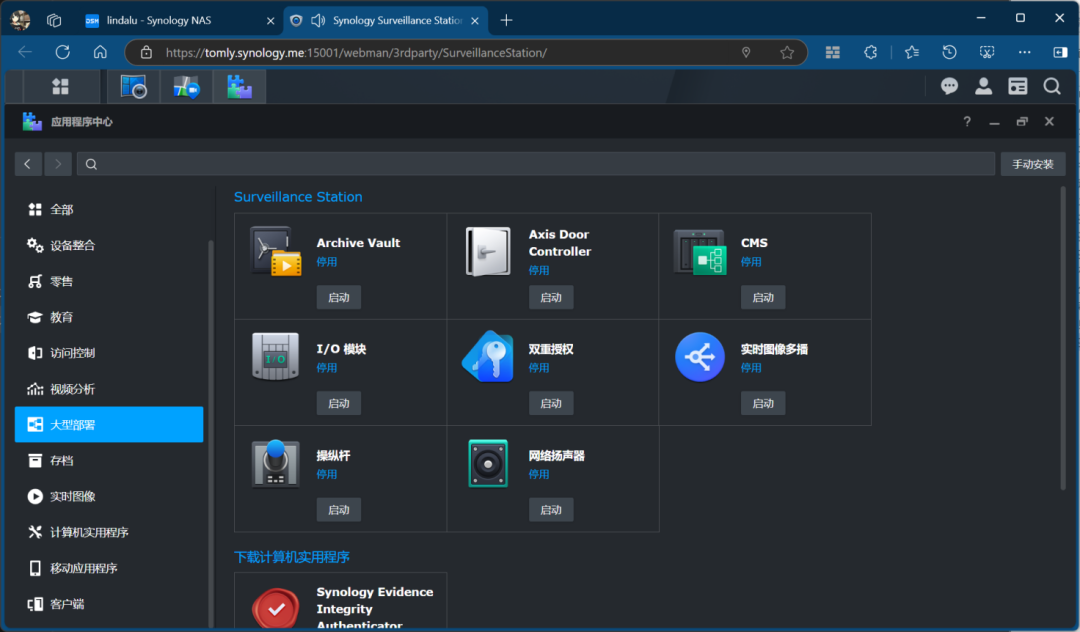The height and width of the screenshot is (632, 1080).
Task: Click the I/O 模块 app icon
Action: coord(276,357)
